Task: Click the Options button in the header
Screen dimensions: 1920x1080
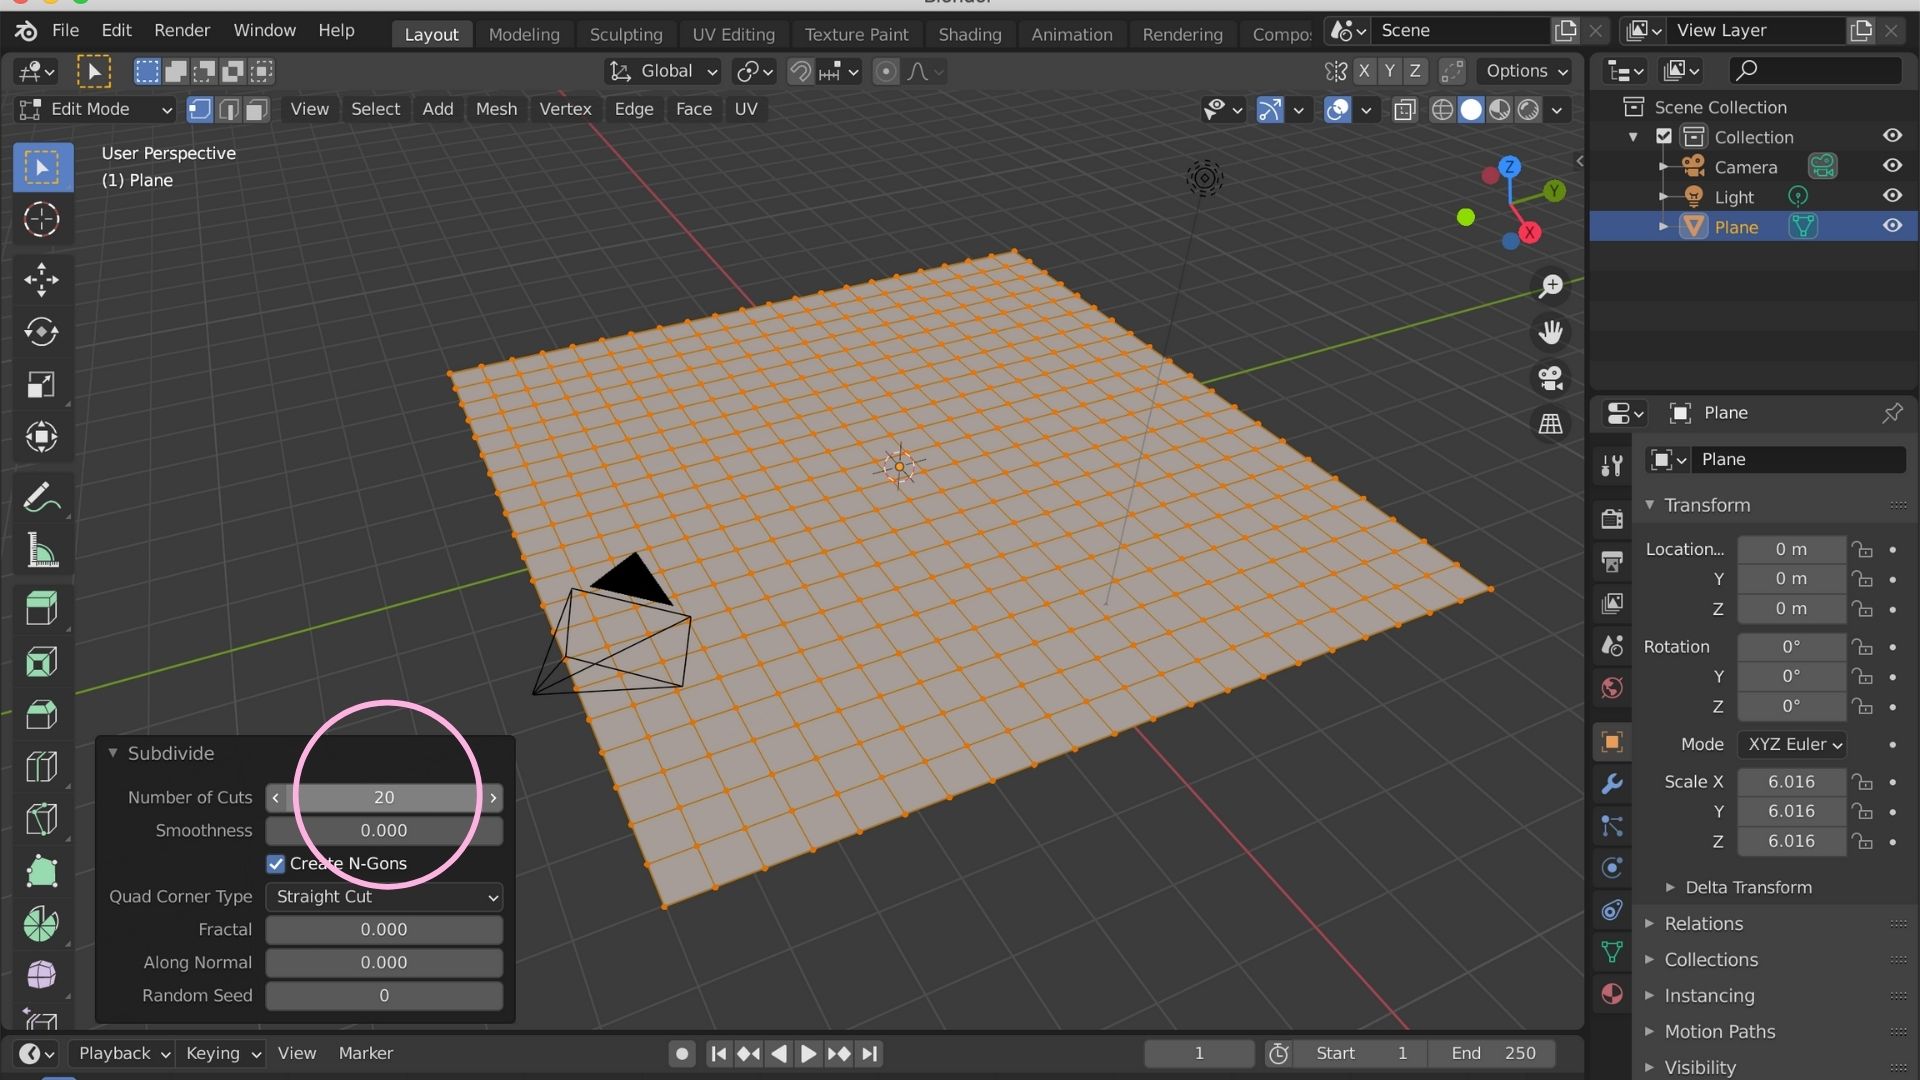Action: pos(1524,71)
